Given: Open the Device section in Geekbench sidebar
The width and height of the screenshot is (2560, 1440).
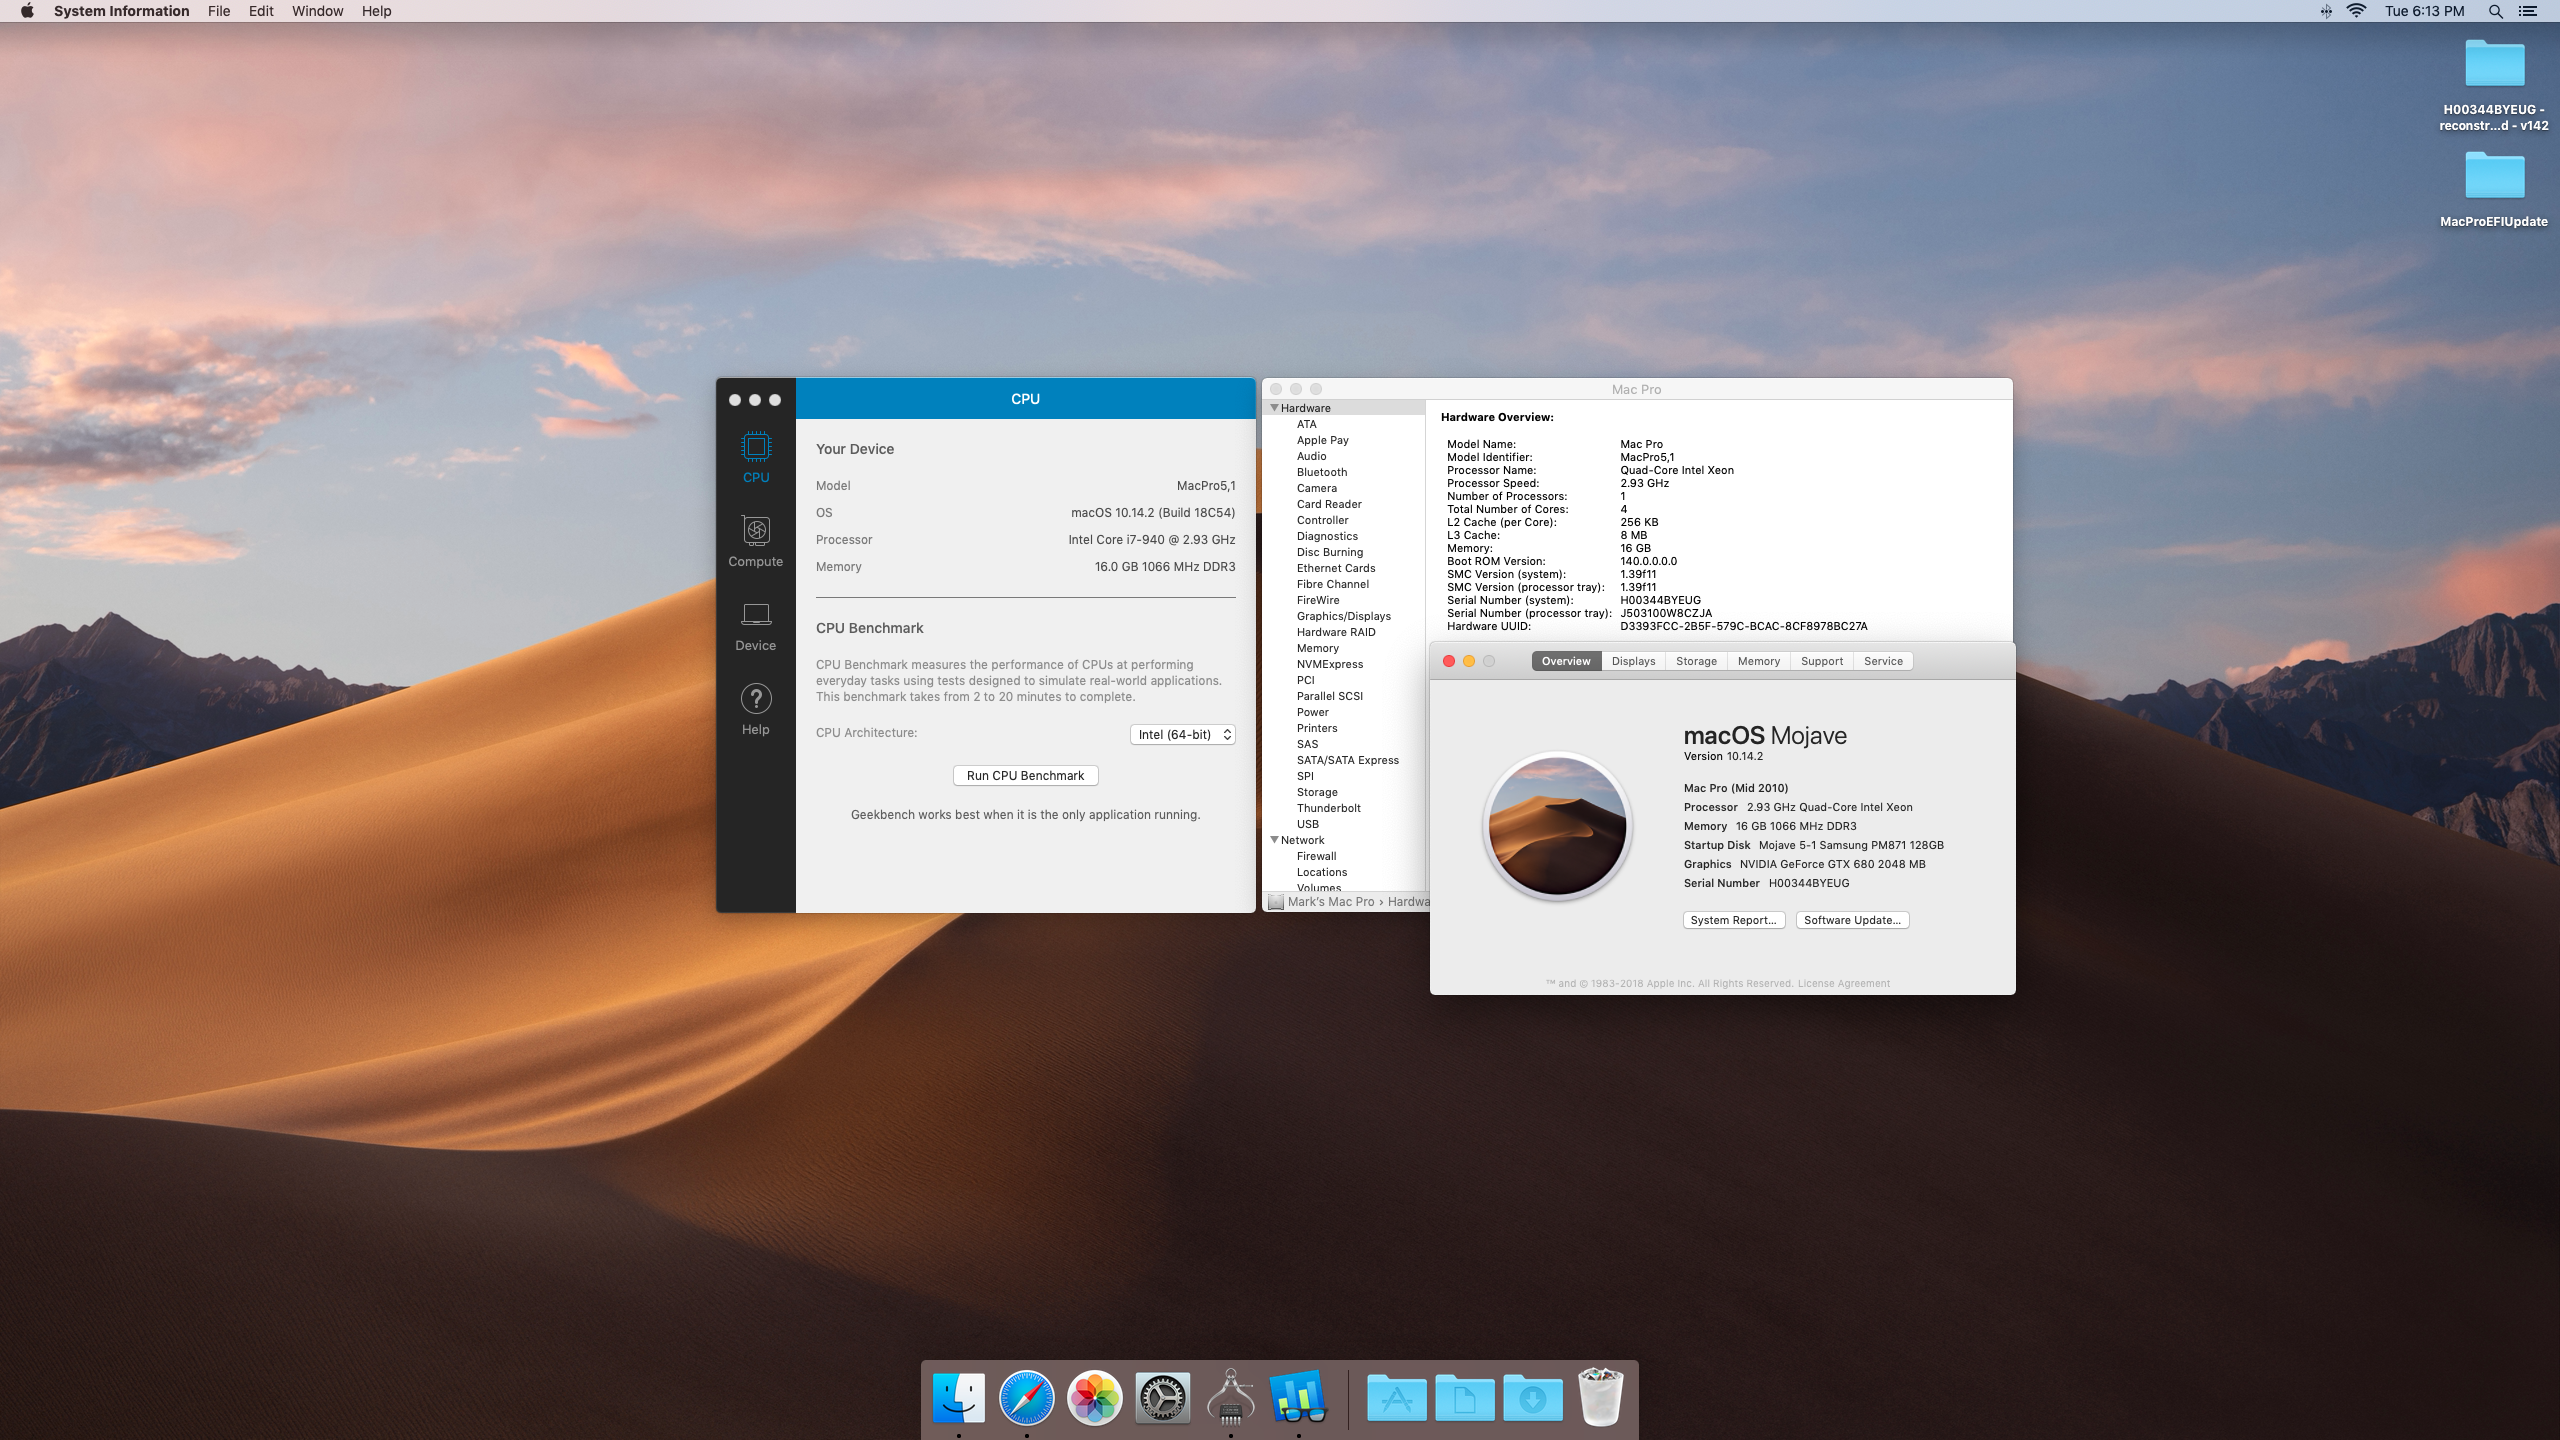Looking at the screenshot, I should [x=756, y=625].
